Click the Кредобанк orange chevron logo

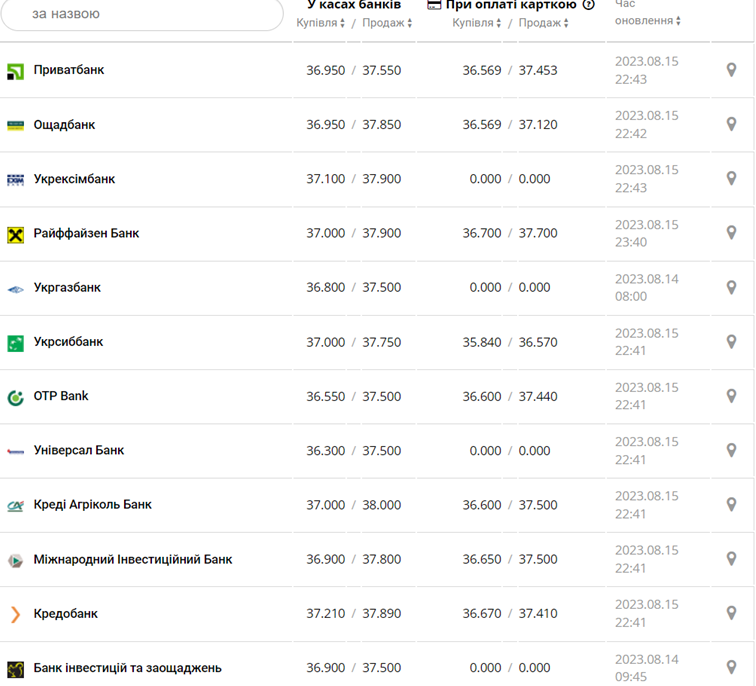point(15,614)
